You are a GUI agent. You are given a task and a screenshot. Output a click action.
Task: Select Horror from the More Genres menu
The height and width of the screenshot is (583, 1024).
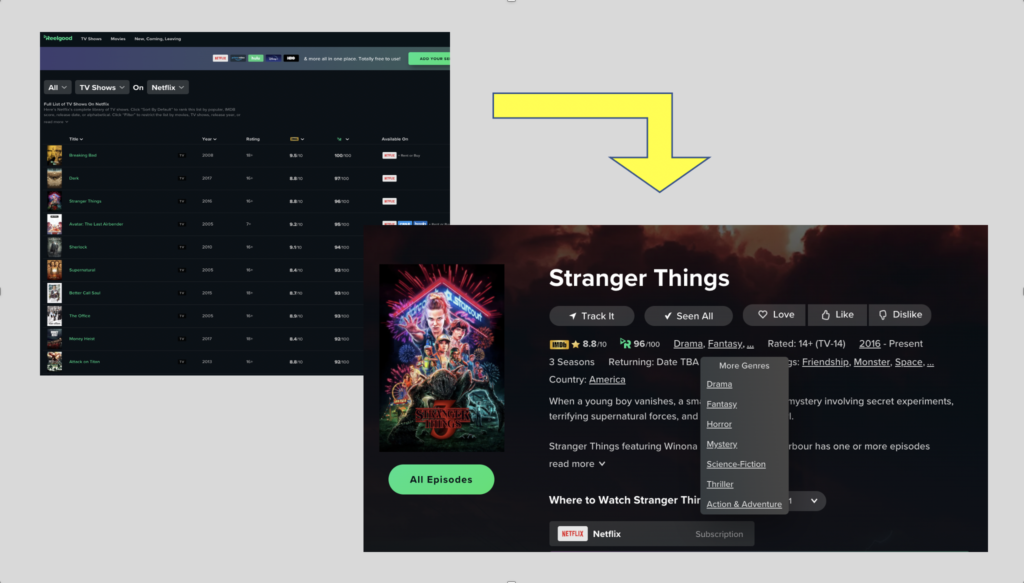719,424
